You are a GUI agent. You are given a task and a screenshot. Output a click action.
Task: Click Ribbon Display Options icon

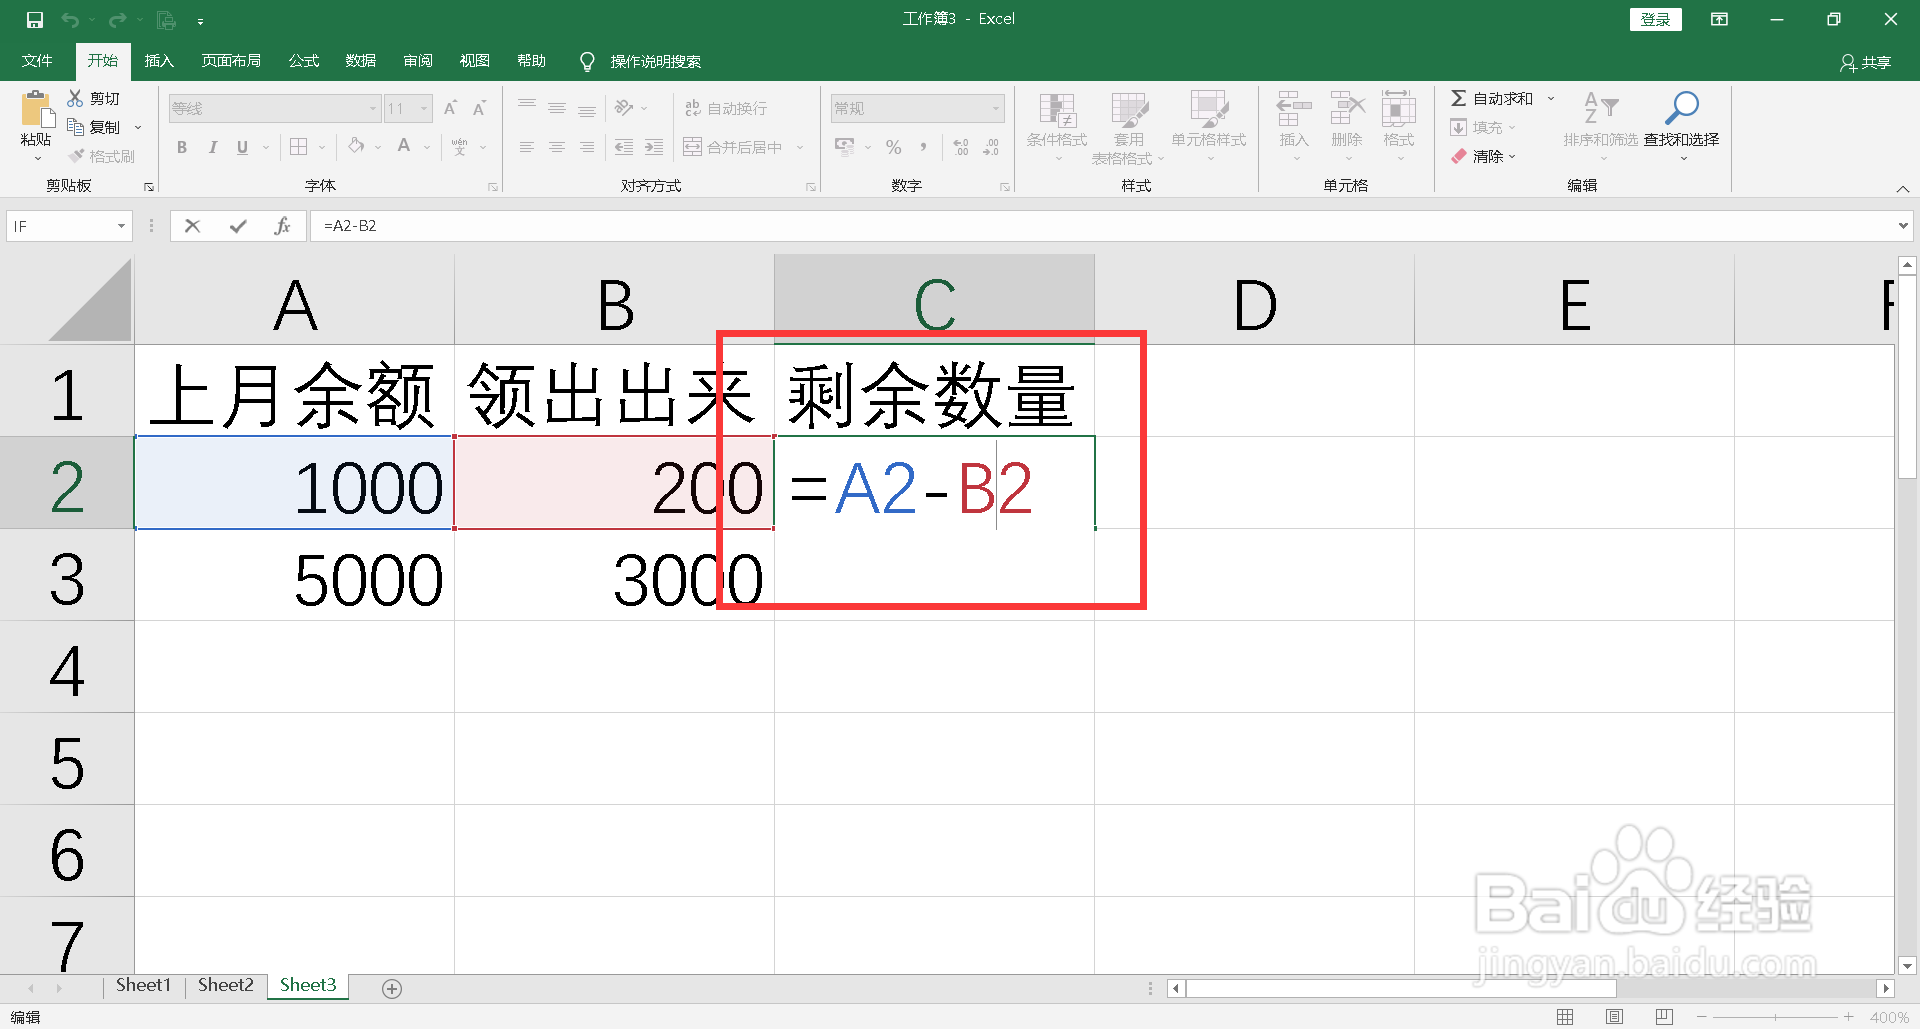[1720, 20]
